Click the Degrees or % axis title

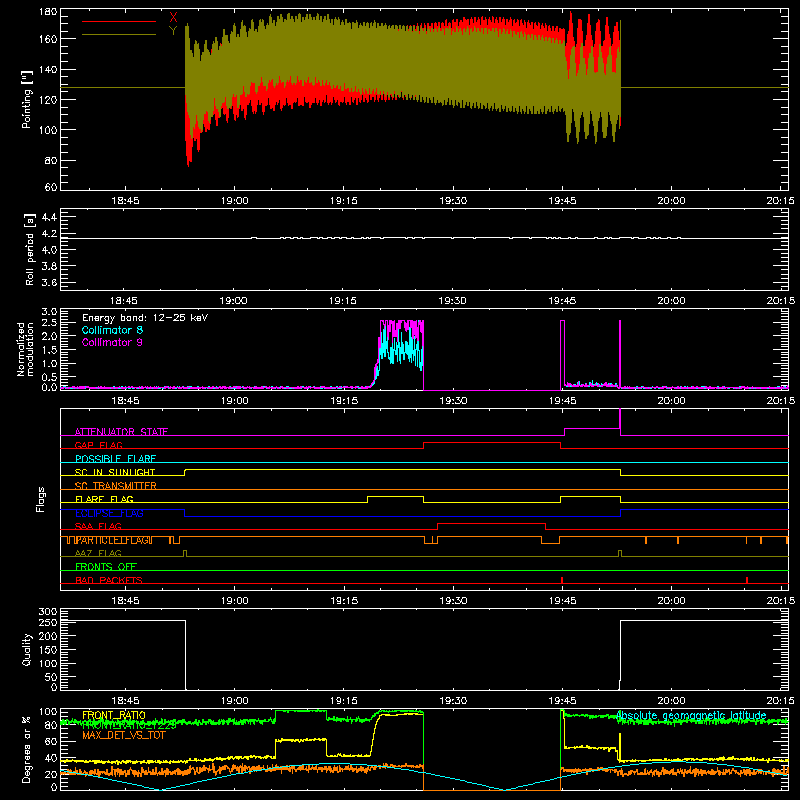27,750
